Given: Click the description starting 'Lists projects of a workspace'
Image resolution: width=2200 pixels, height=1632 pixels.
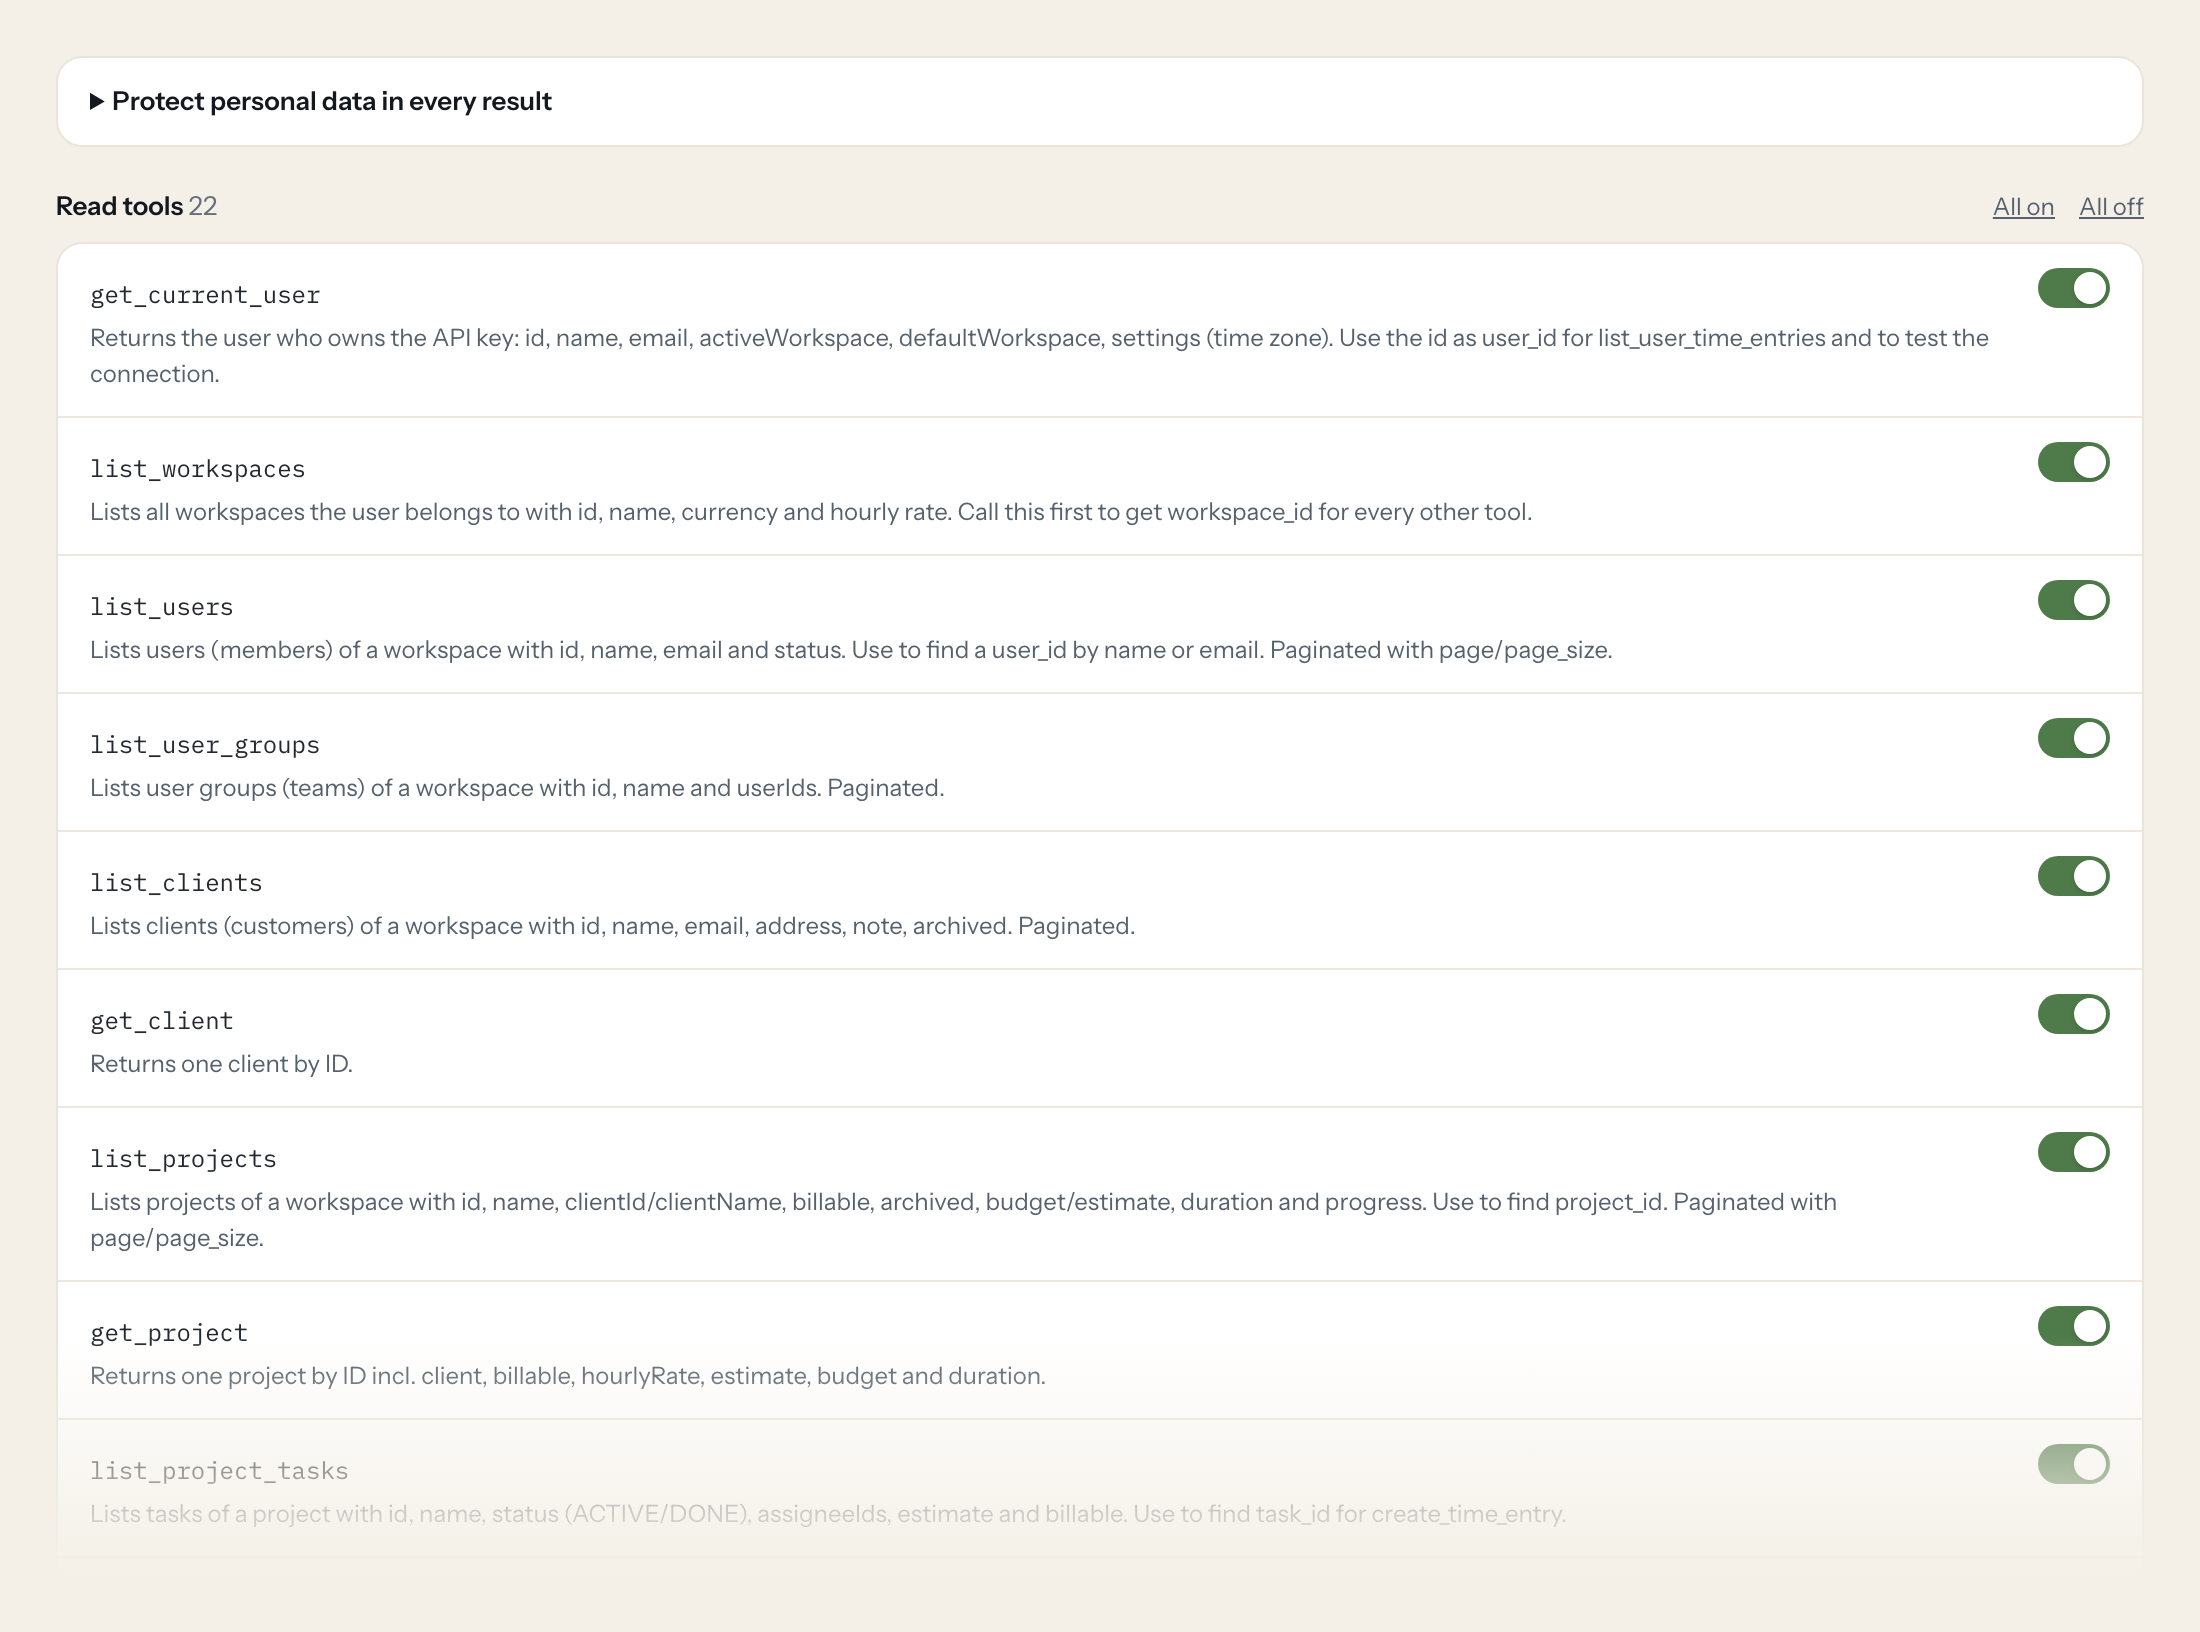Looking at the screenshot, I should [963, 1220].
